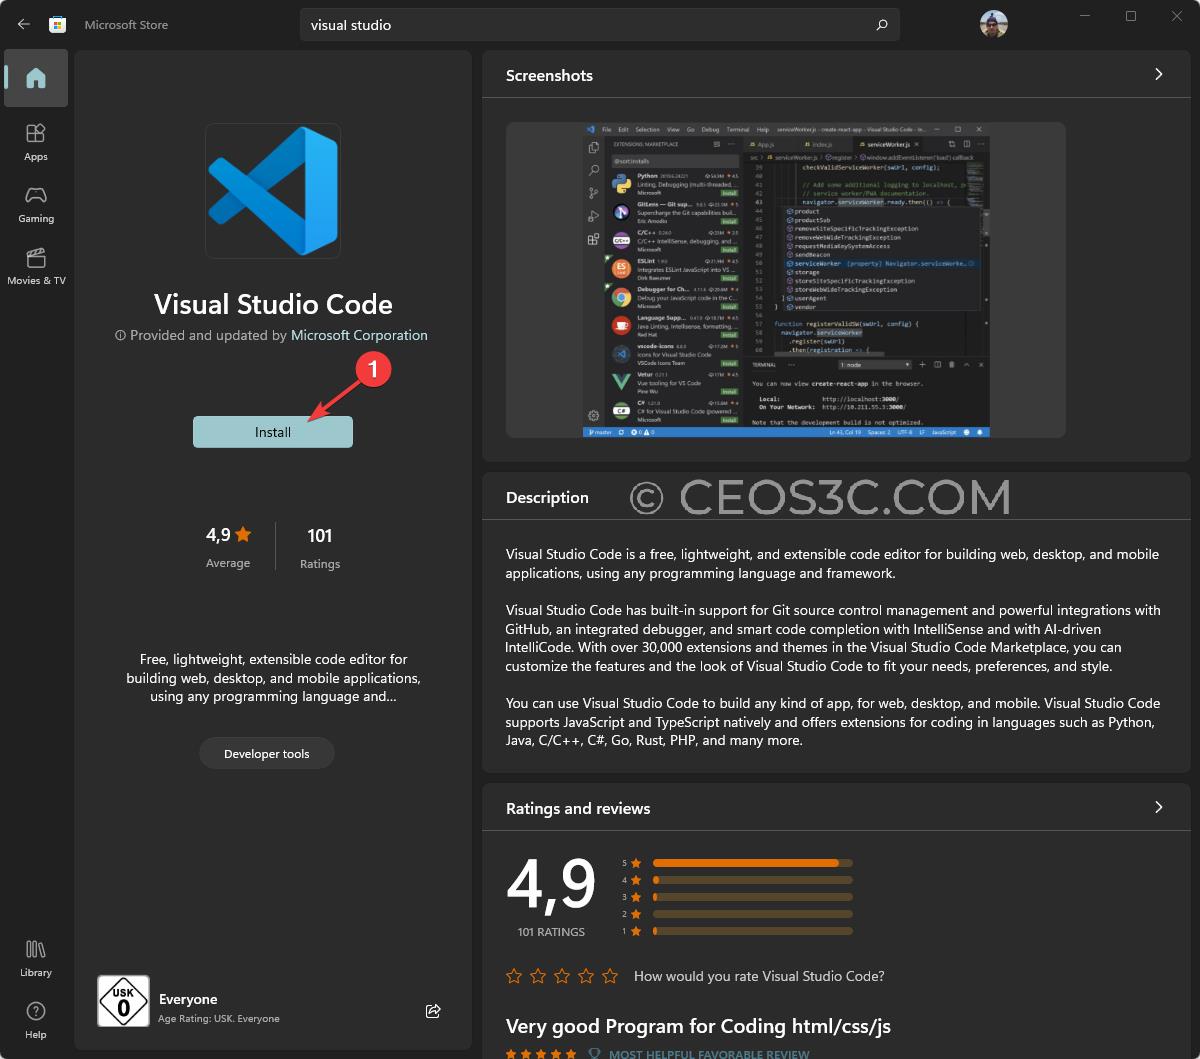This screenshot has width=1200, height=1059.
Task: Click the short description beginning 'Free, lightweight, extensible'
Action: (x=273, y=678)
